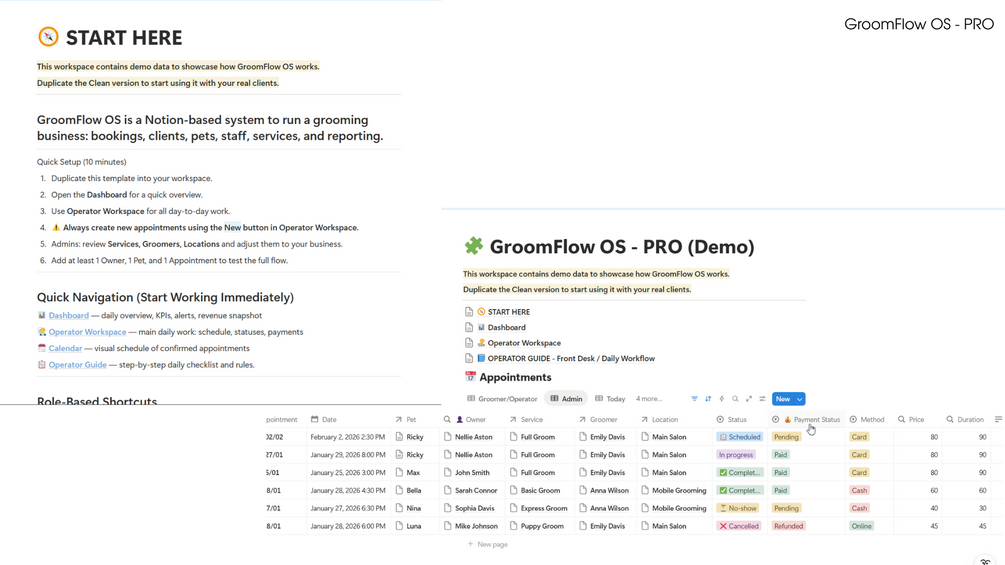
Task: Click the page icon in Ricky February row
Action: tap(399, 437)
